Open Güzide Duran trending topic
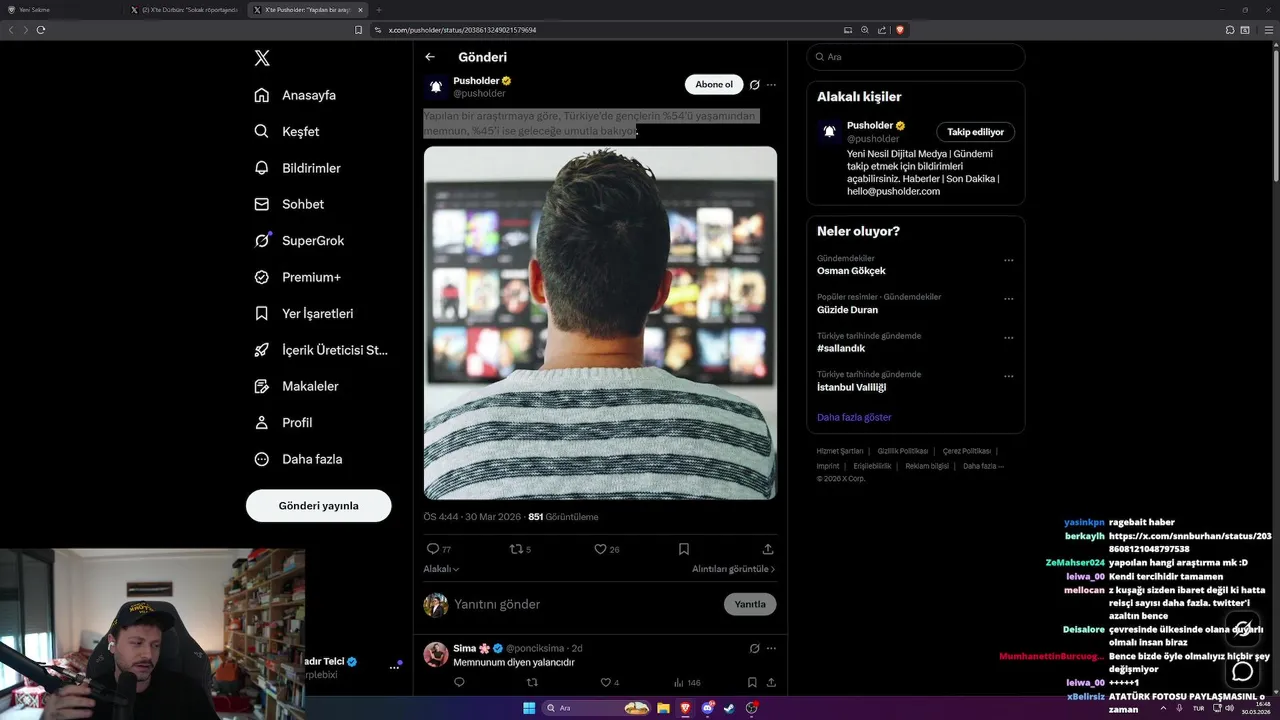 847,309
